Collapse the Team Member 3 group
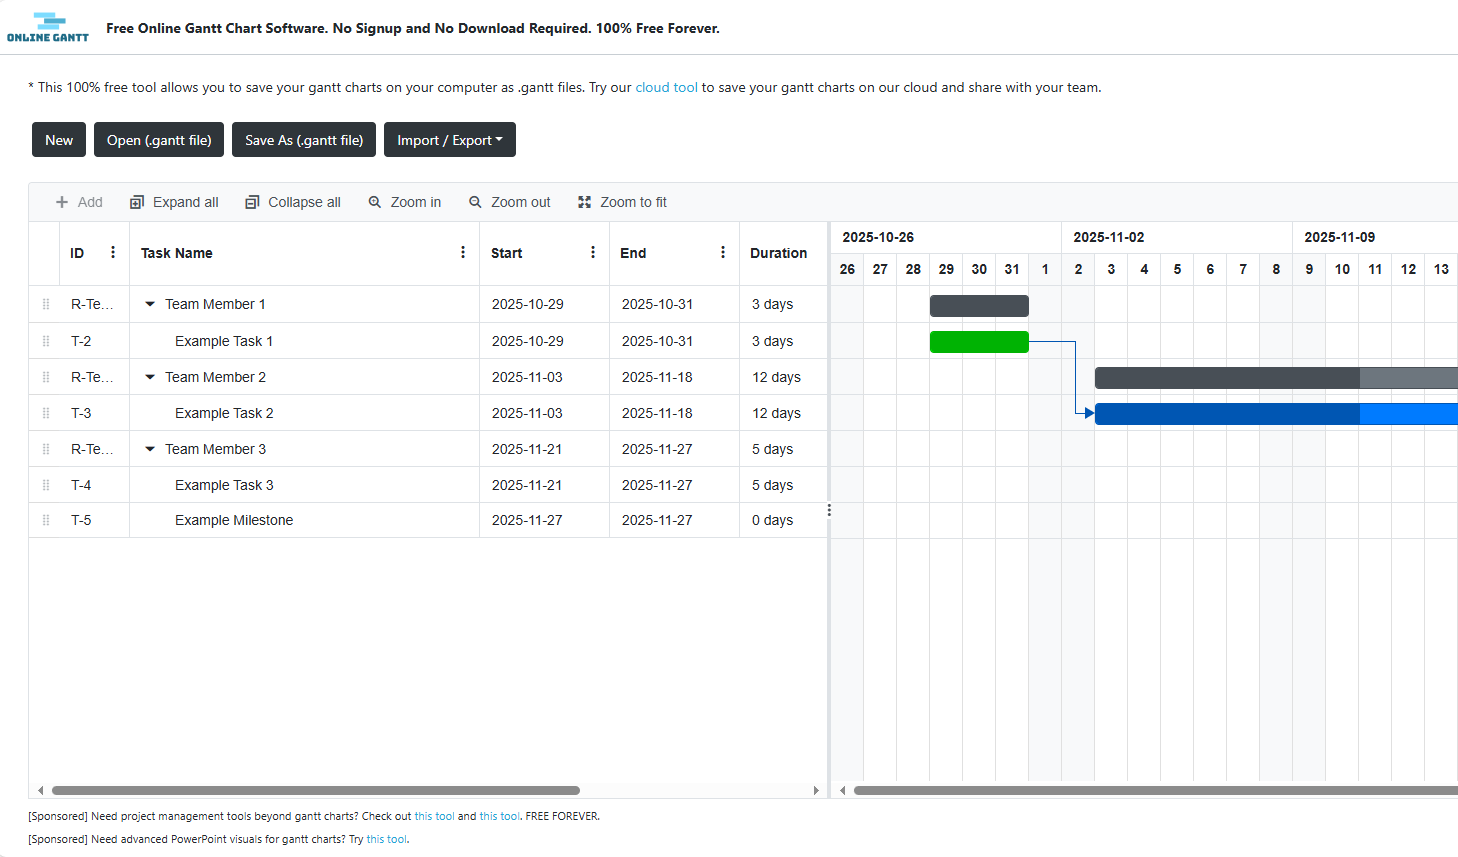1458x857 pixels. (149, 448)
